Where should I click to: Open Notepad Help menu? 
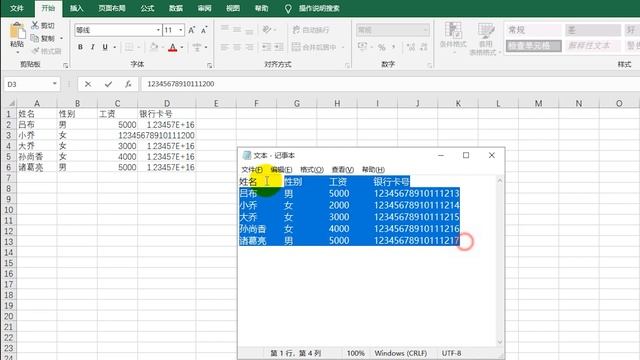(373, 169)
